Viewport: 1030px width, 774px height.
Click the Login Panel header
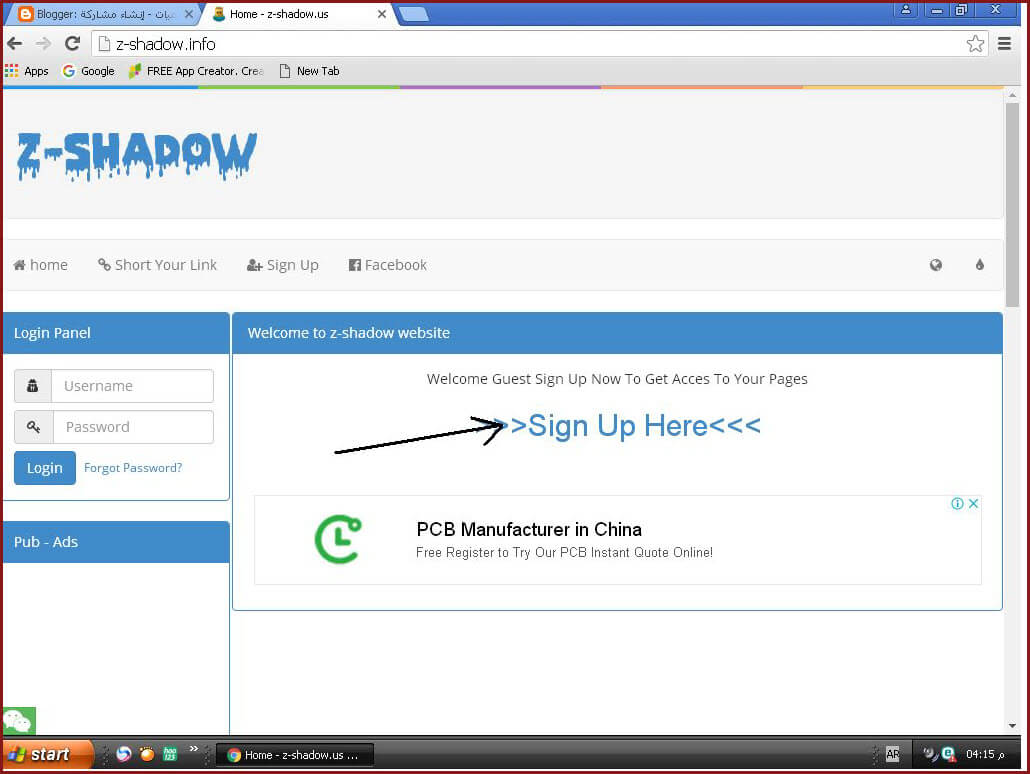(x=116, y=333)
